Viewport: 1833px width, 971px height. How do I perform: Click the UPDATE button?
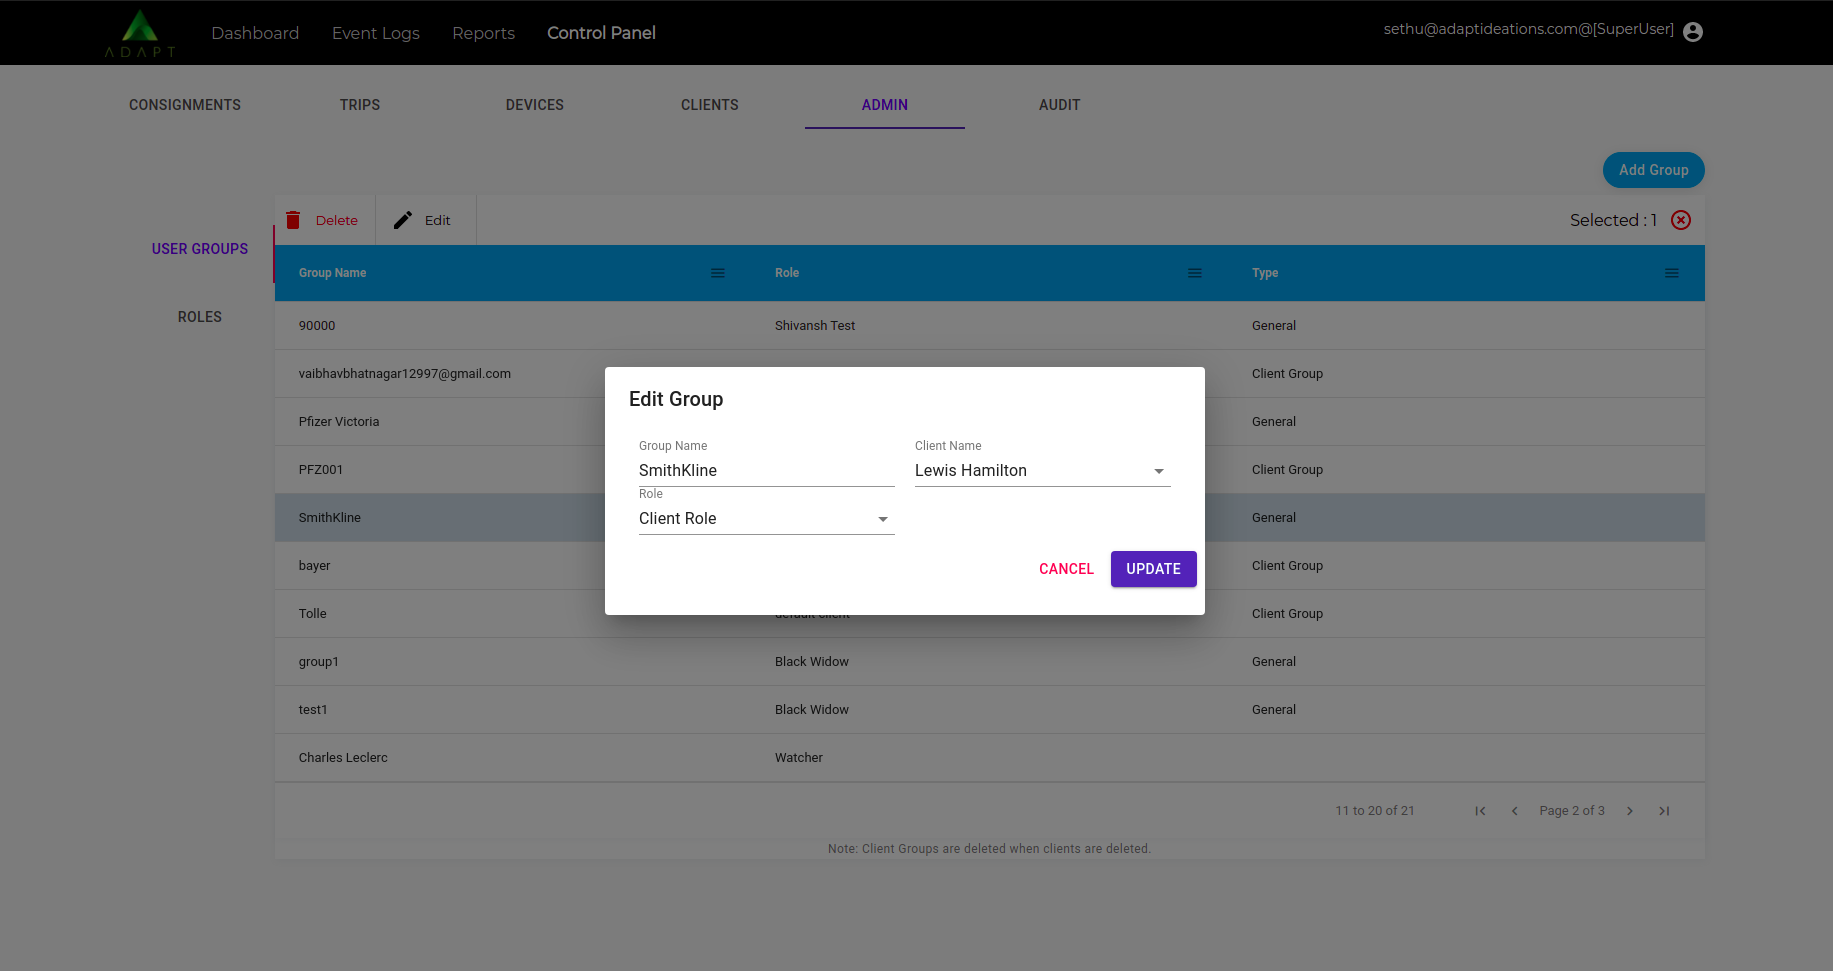[1153, 569]
